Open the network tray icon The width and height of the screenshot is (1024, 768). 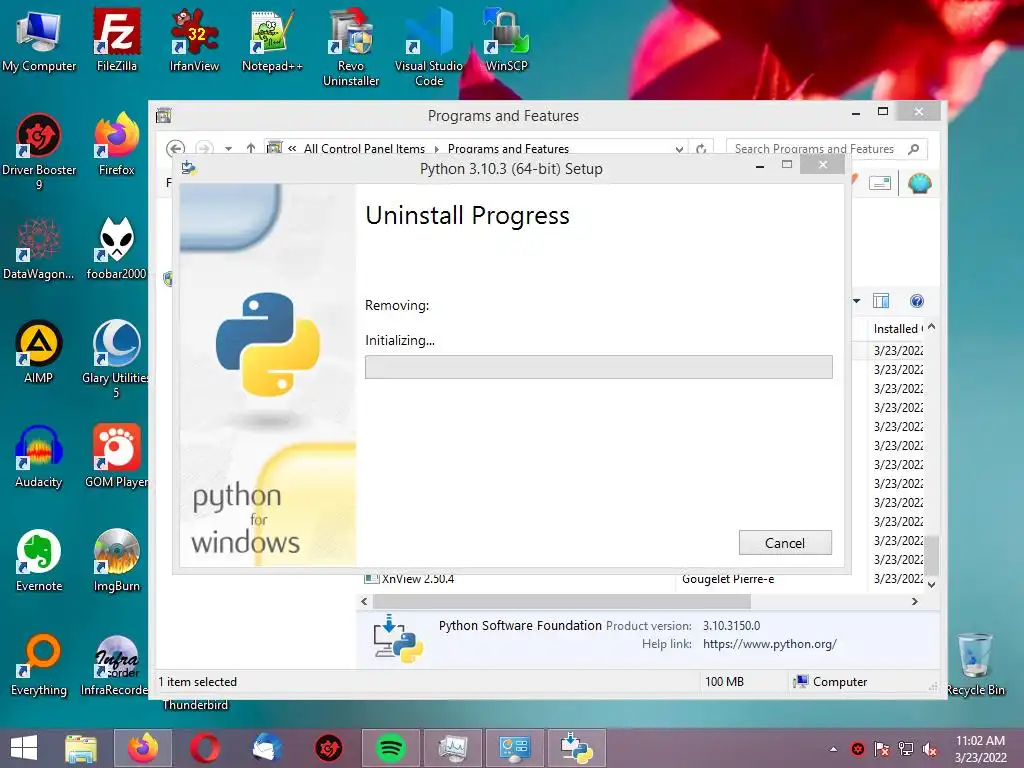906,749
